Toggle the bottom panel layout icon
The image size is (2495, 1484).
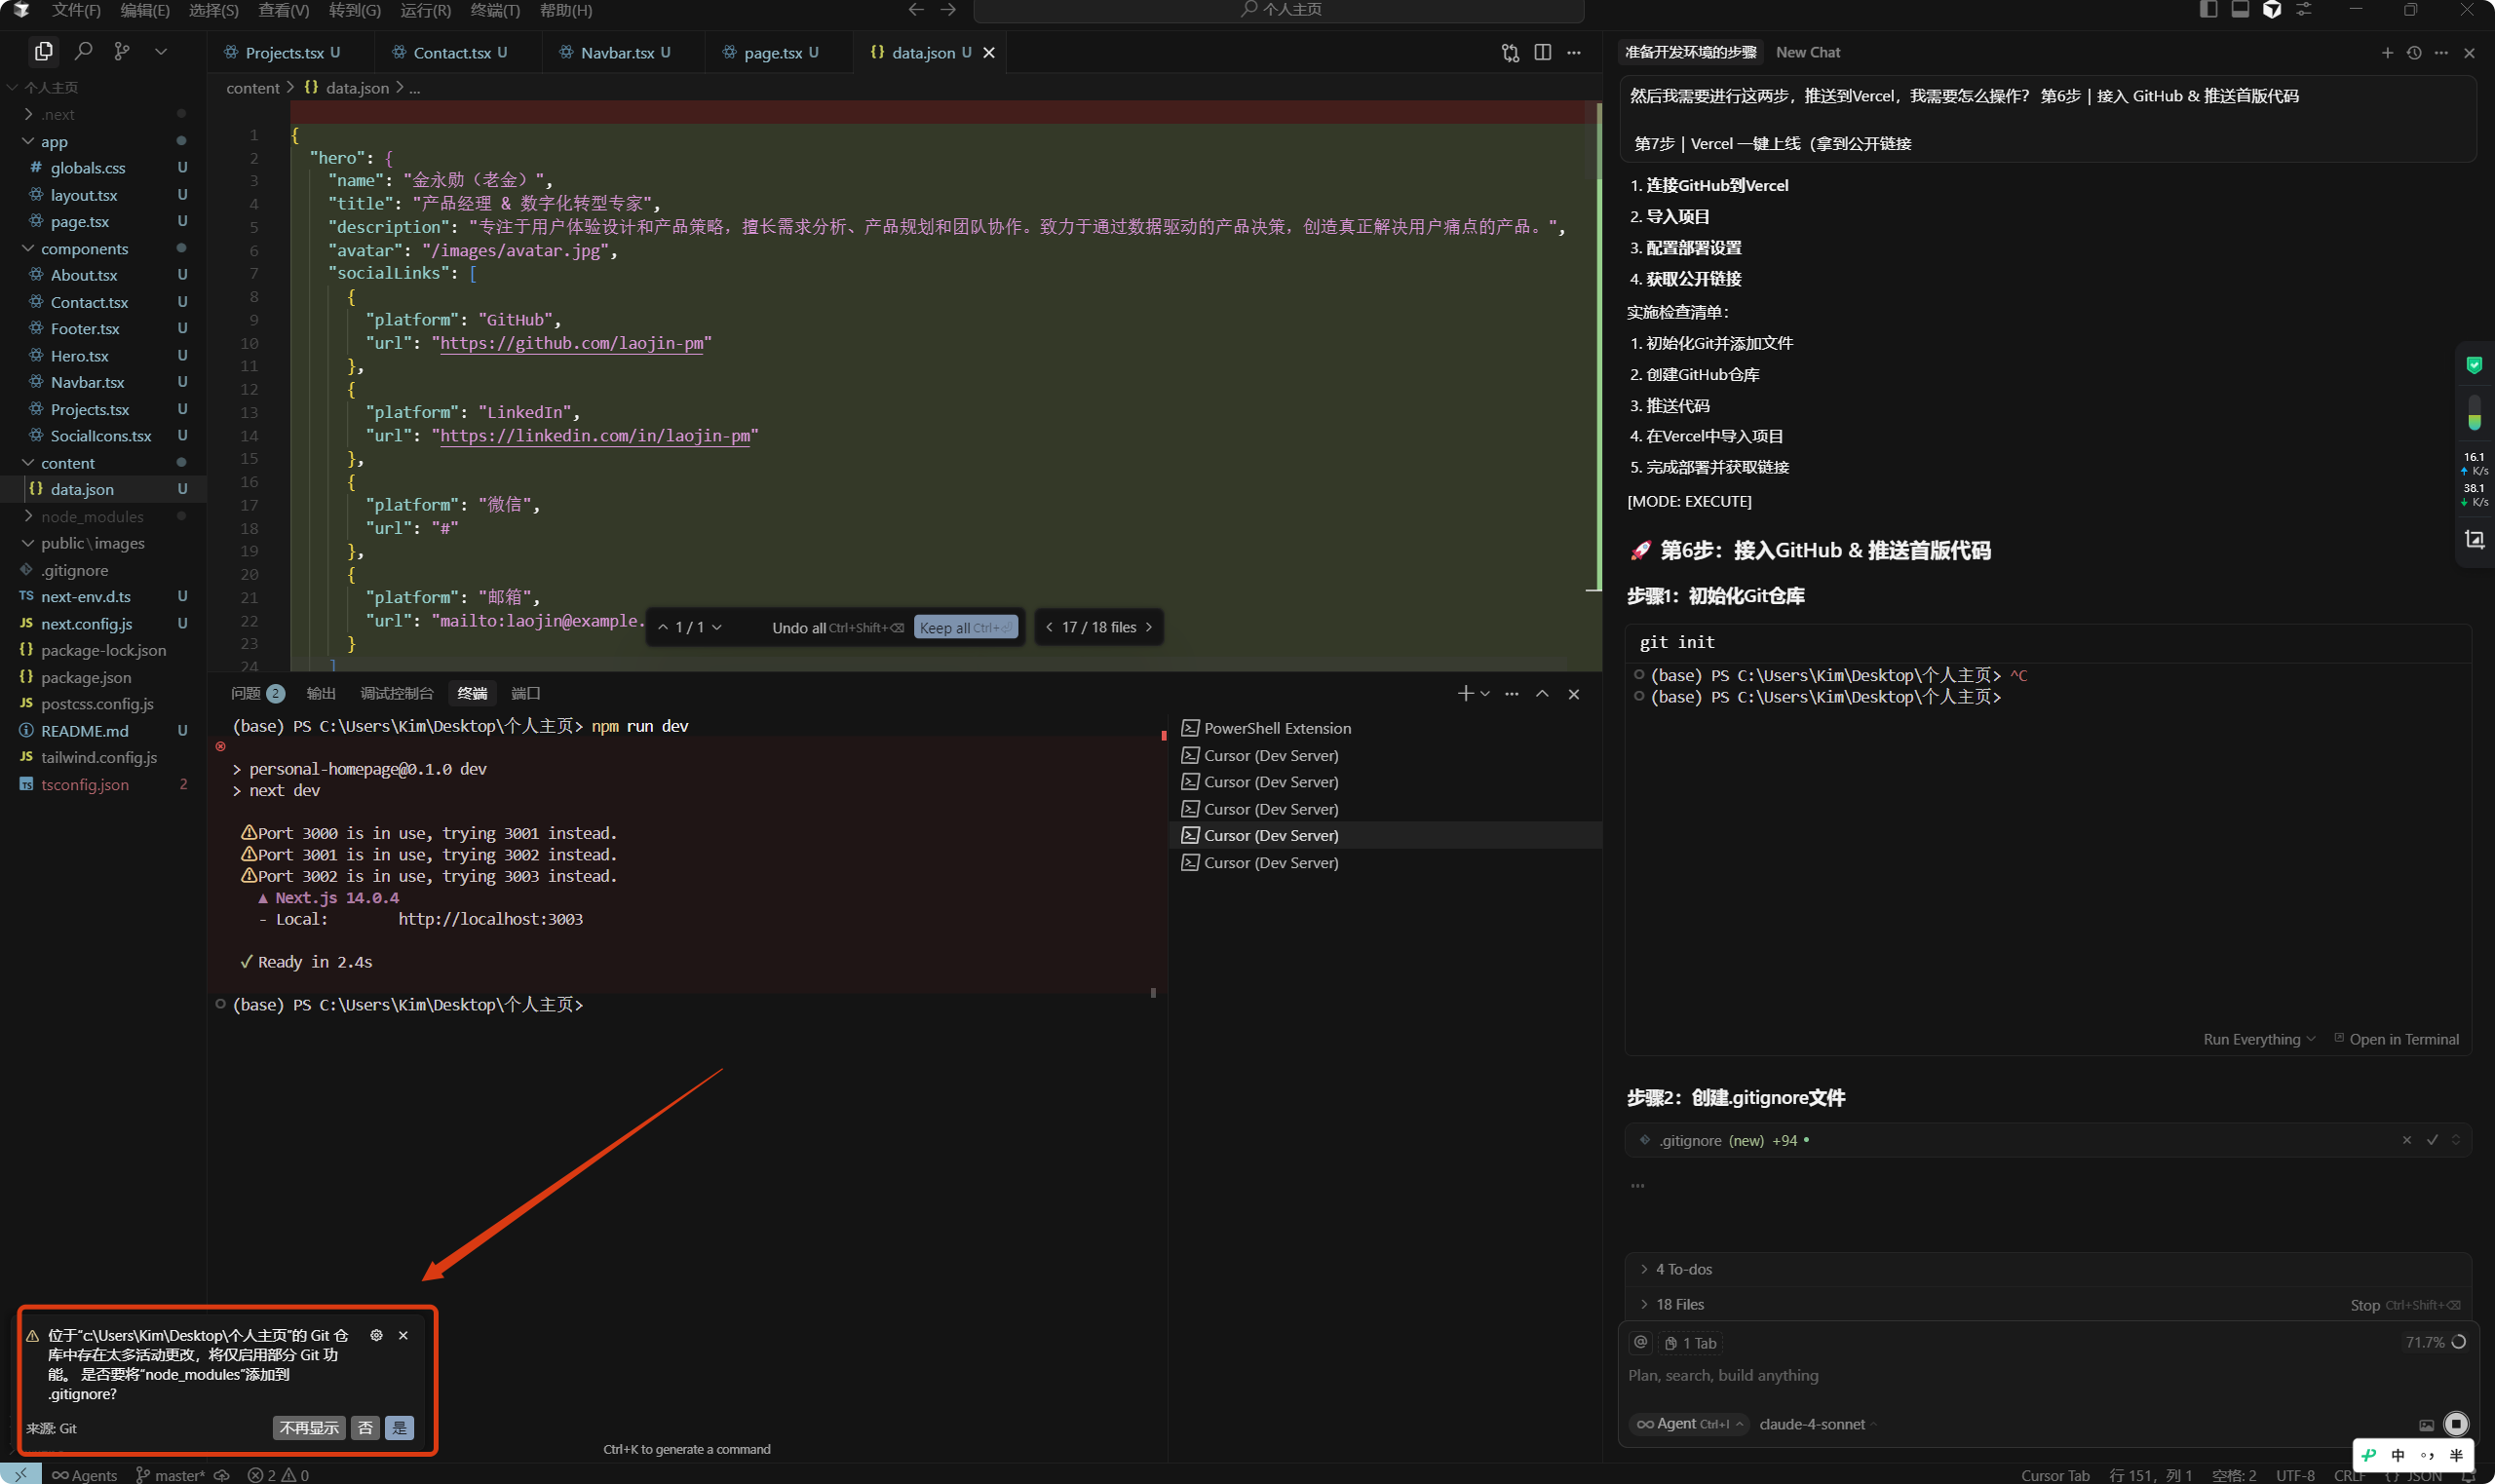click(2240, 10)
